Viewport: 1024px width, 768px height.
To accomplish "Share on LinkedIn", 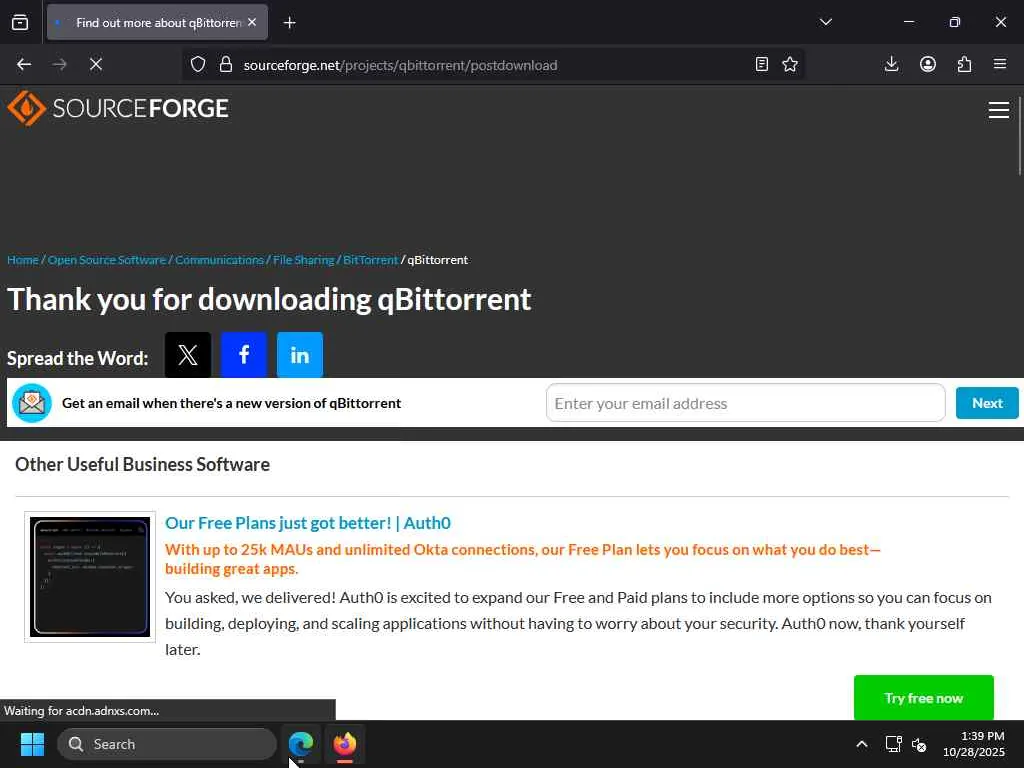I will (300, 355).
